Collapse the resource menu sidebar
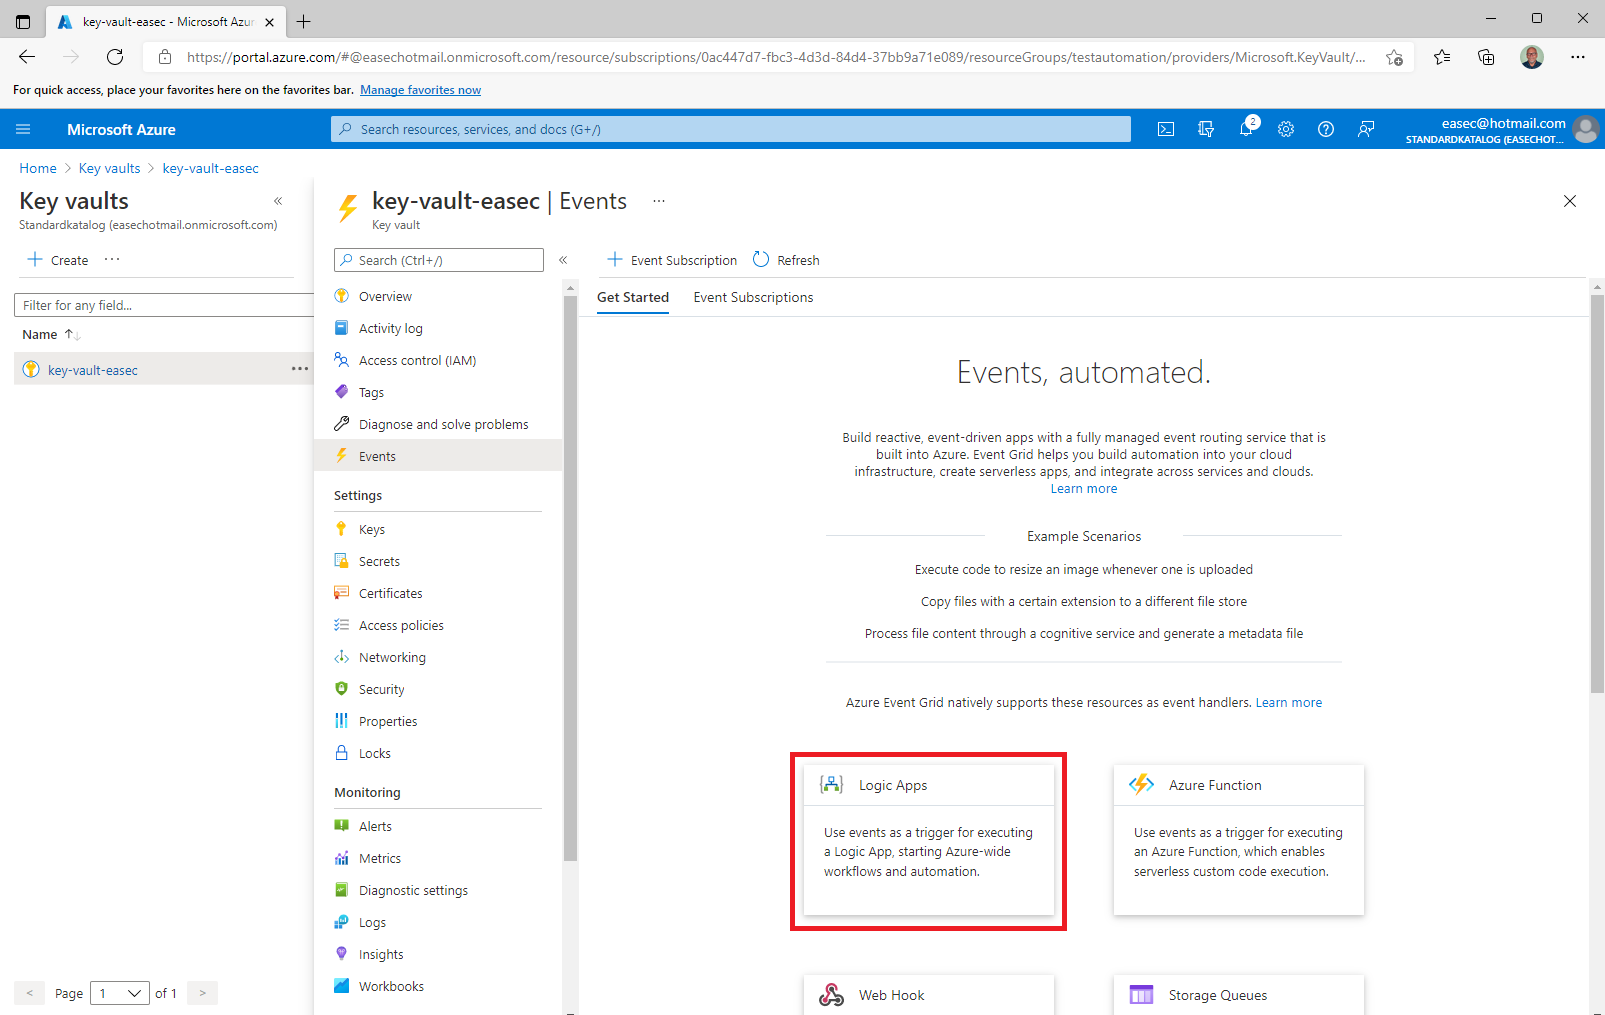Screen dimensions: 1605x1015 coord(563,260)
